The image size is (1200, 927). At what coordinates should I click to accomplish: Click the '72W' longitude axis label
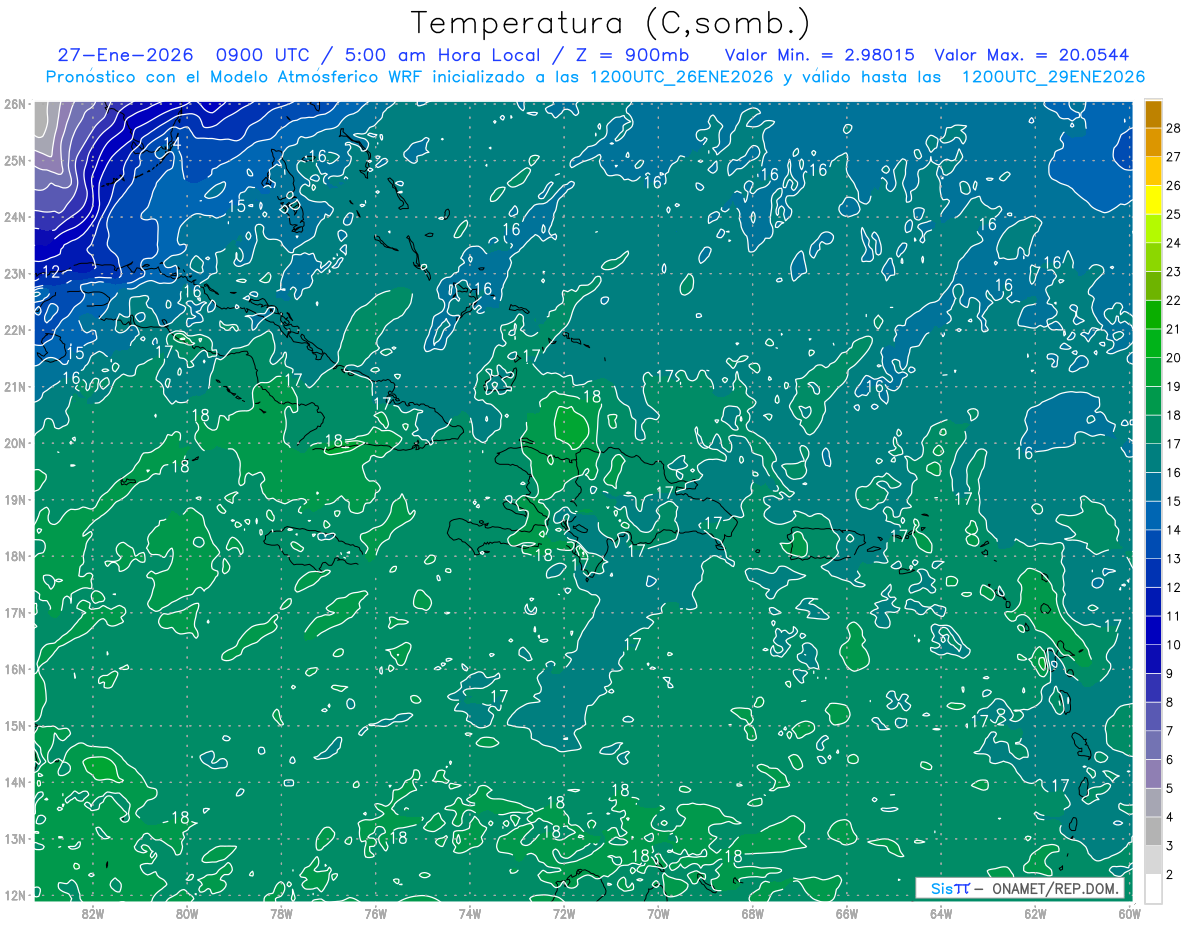point(564,913)
